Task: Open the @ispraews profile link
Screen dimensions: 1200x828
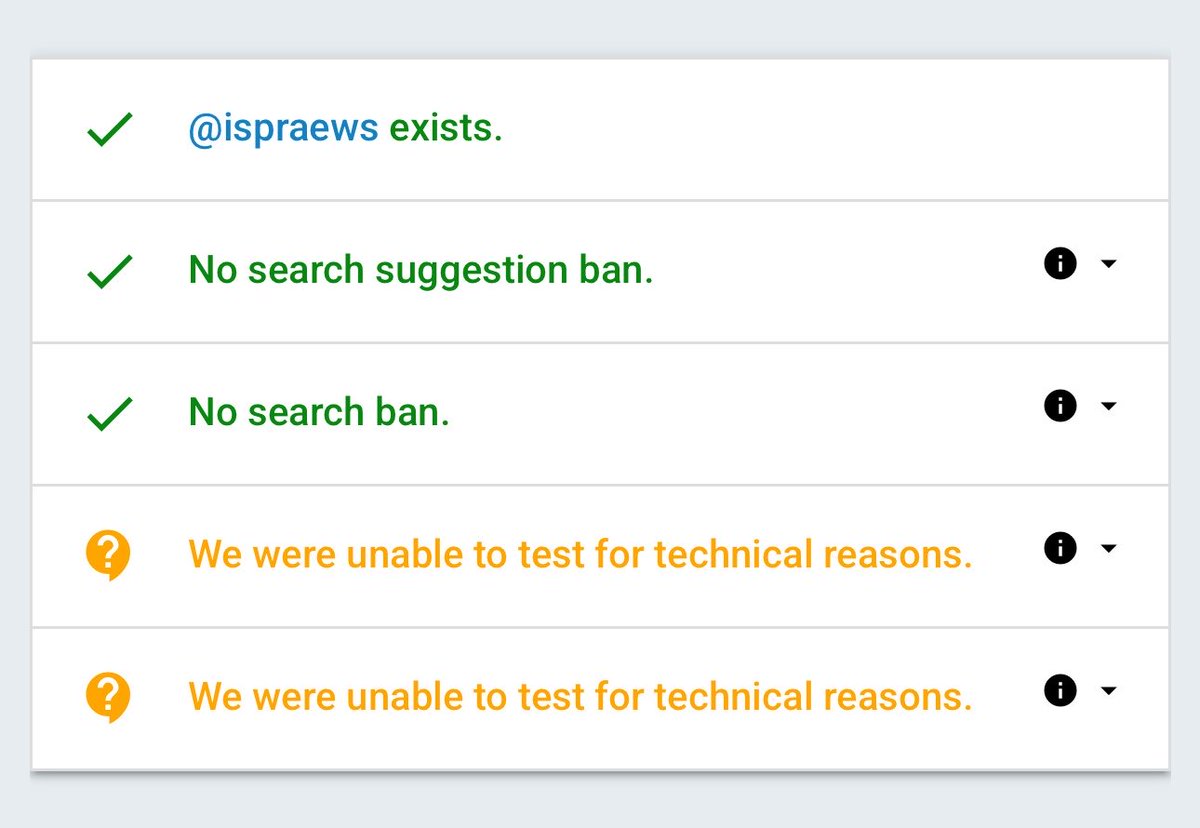Action: pyautogui.click(x=284, y=129)
